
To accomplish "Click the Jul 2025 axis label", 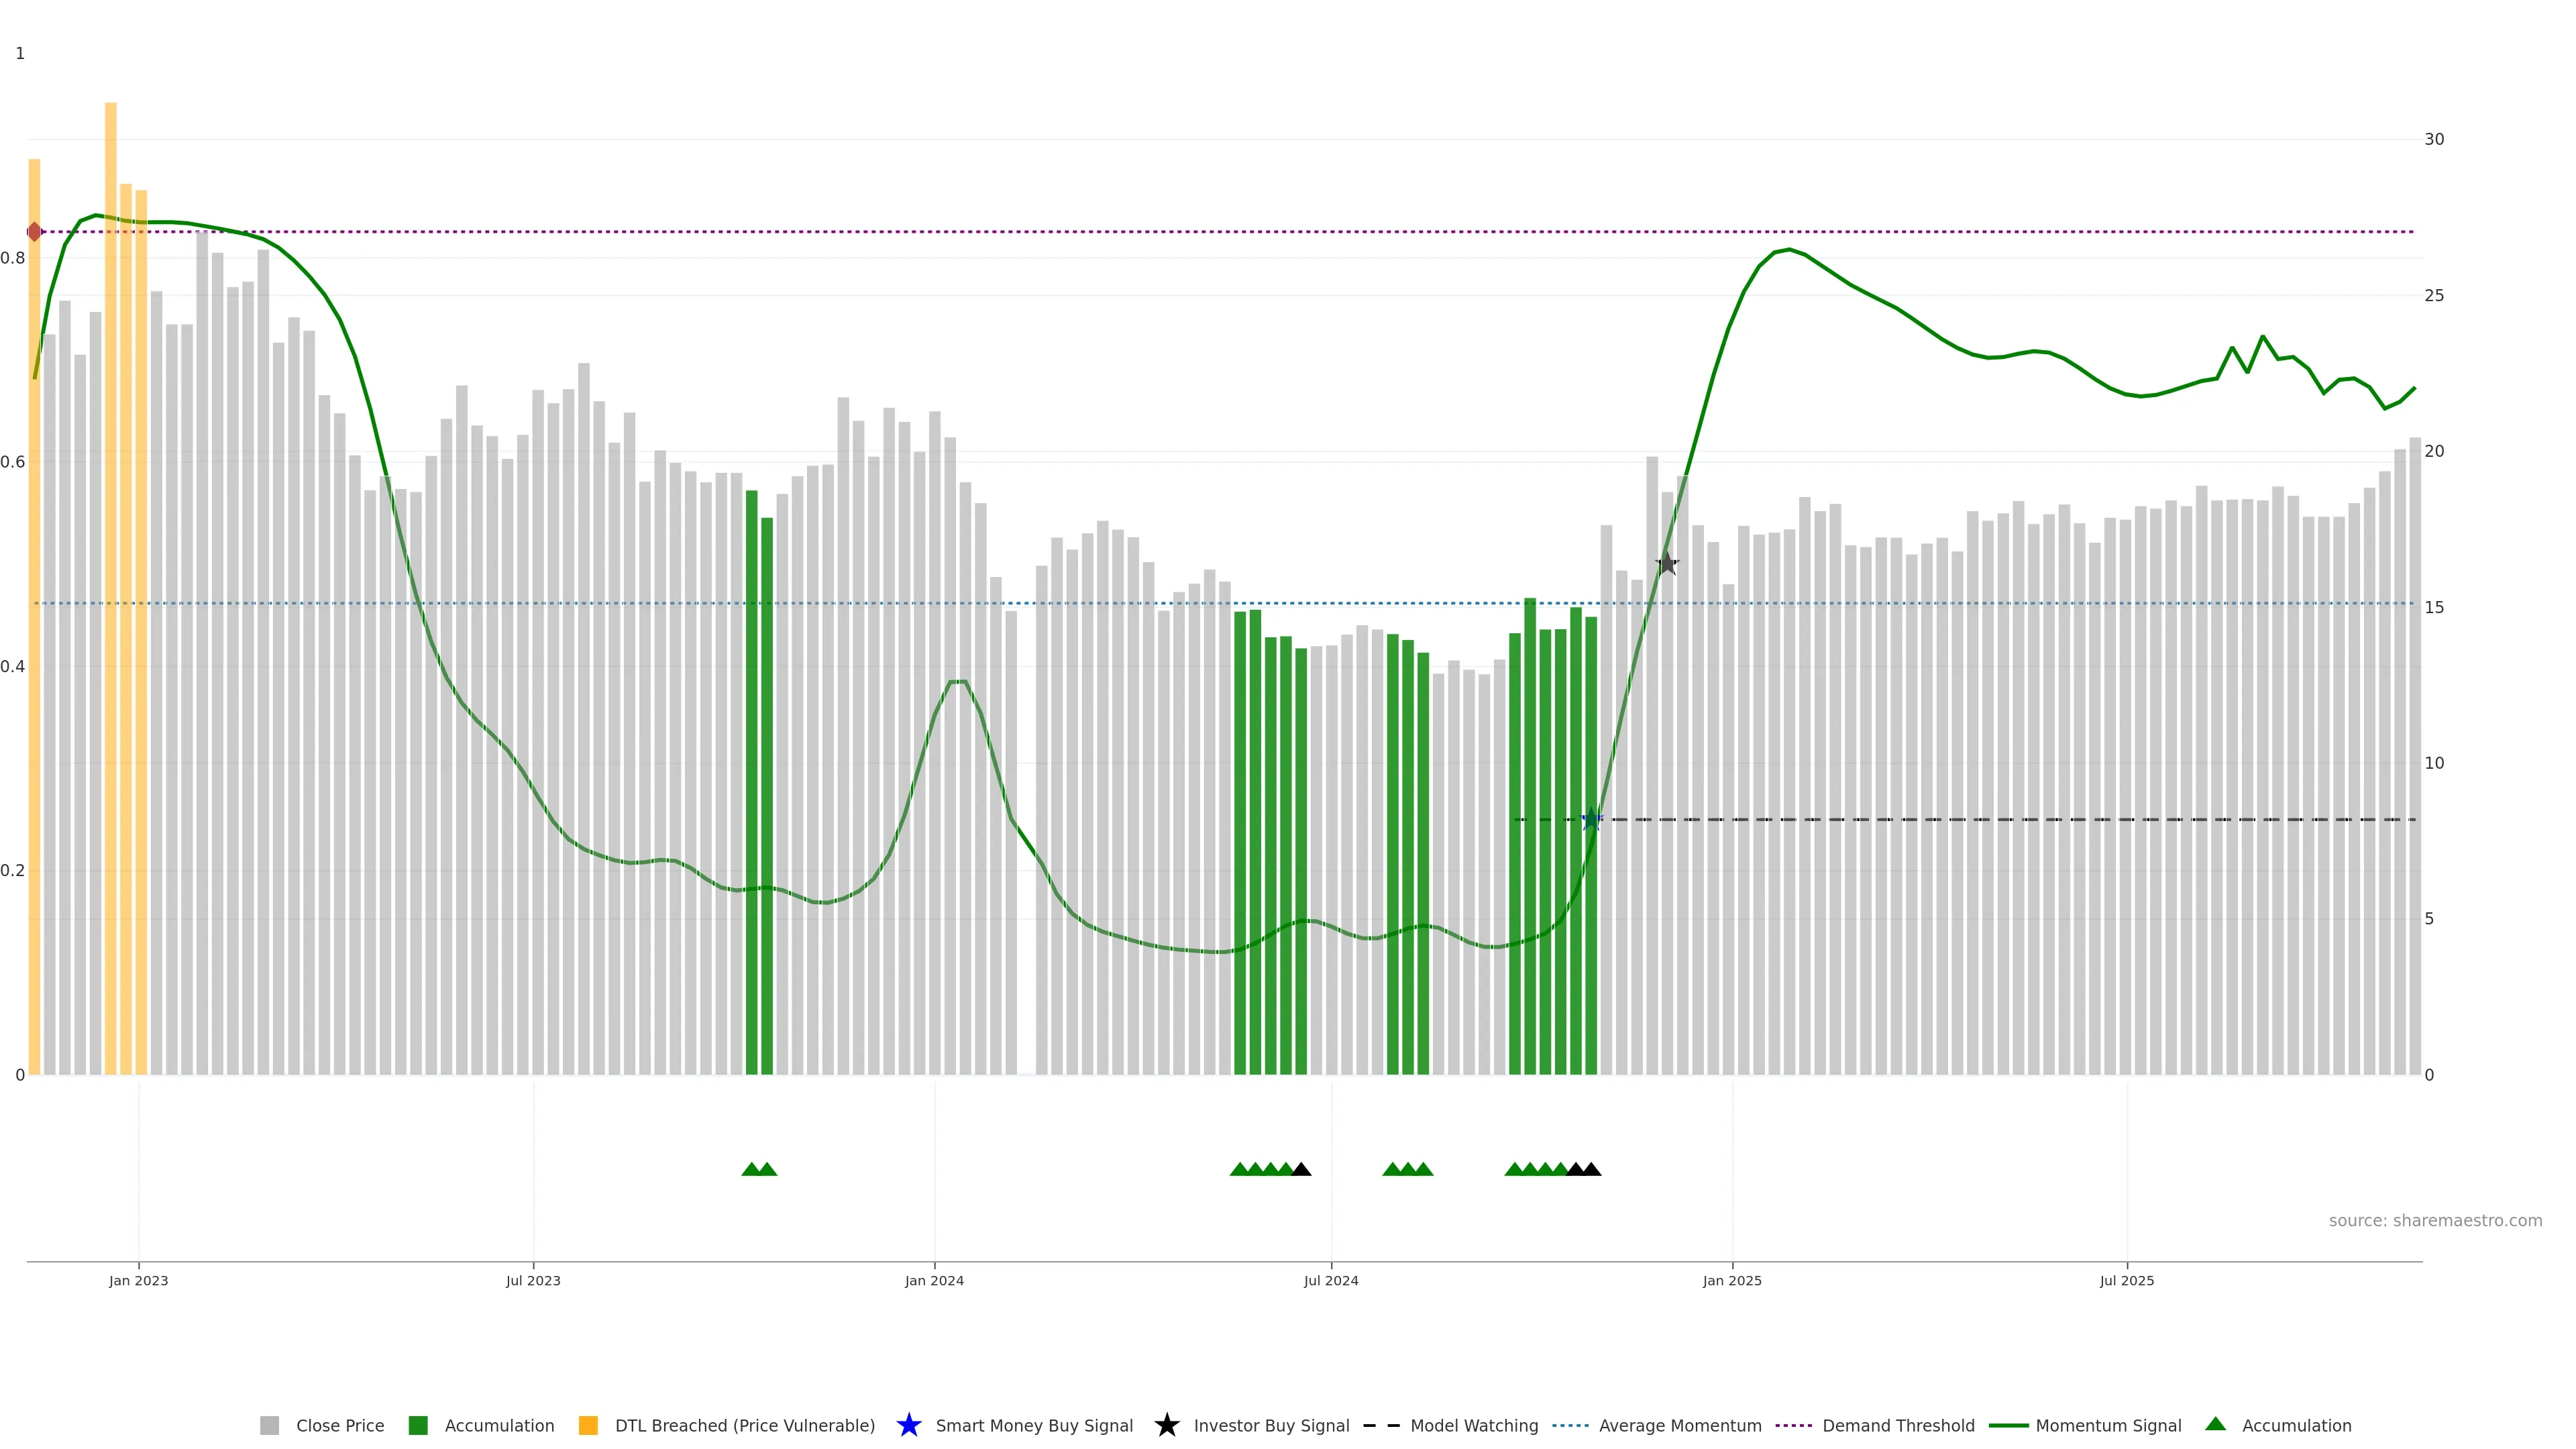I will coord(2126,1281).
